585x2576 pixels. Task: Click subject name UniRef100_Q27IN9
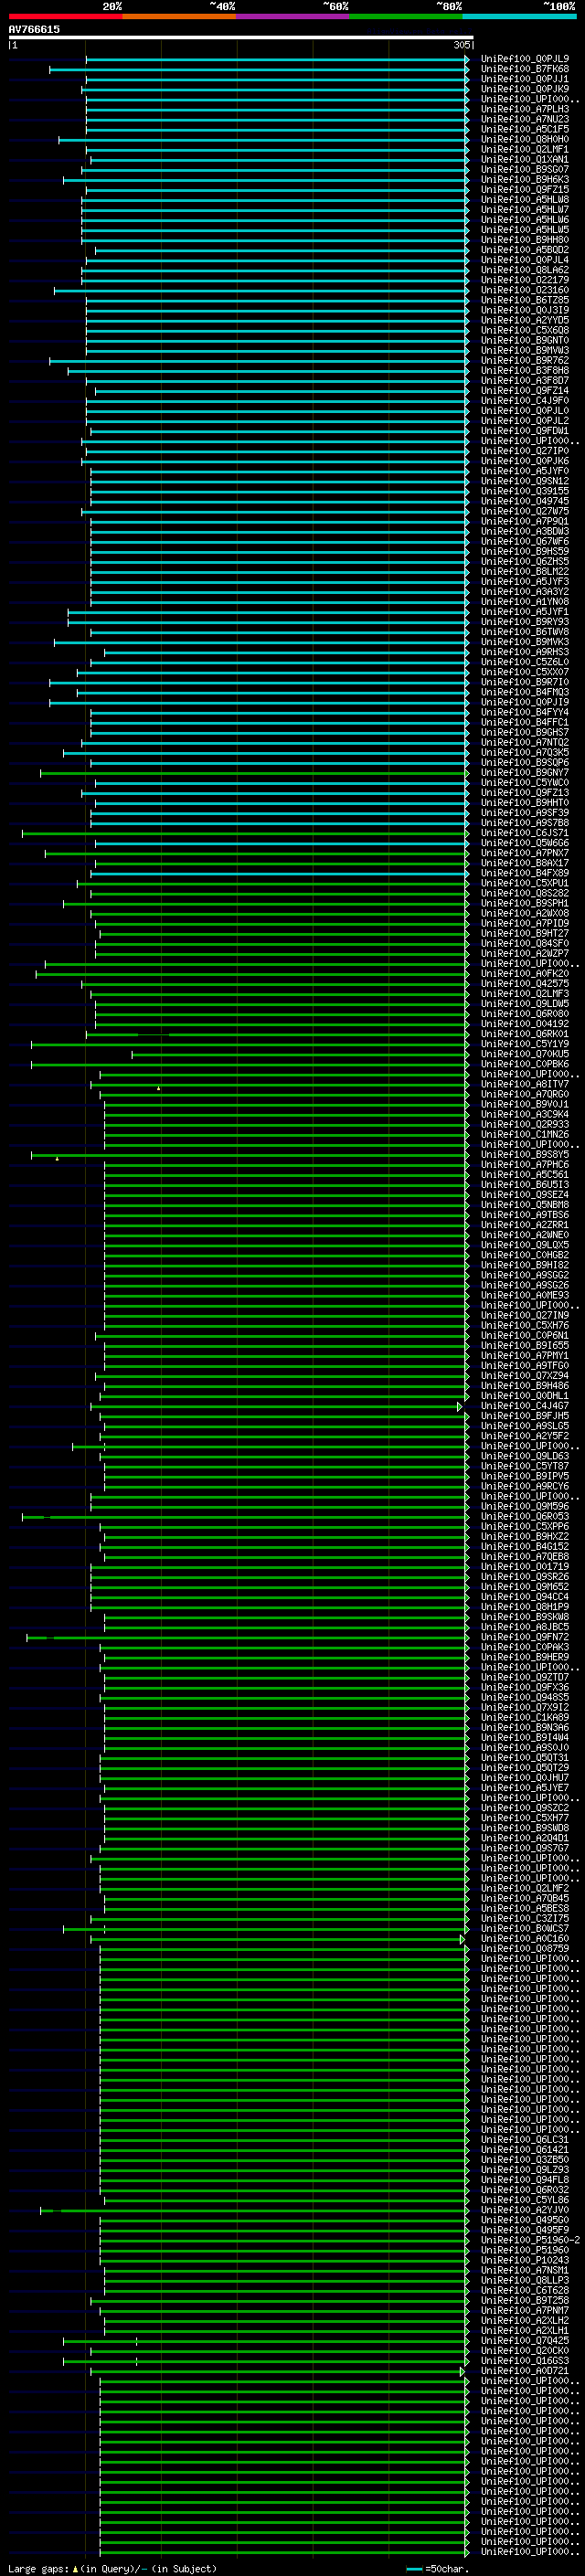coord(525,1316)
